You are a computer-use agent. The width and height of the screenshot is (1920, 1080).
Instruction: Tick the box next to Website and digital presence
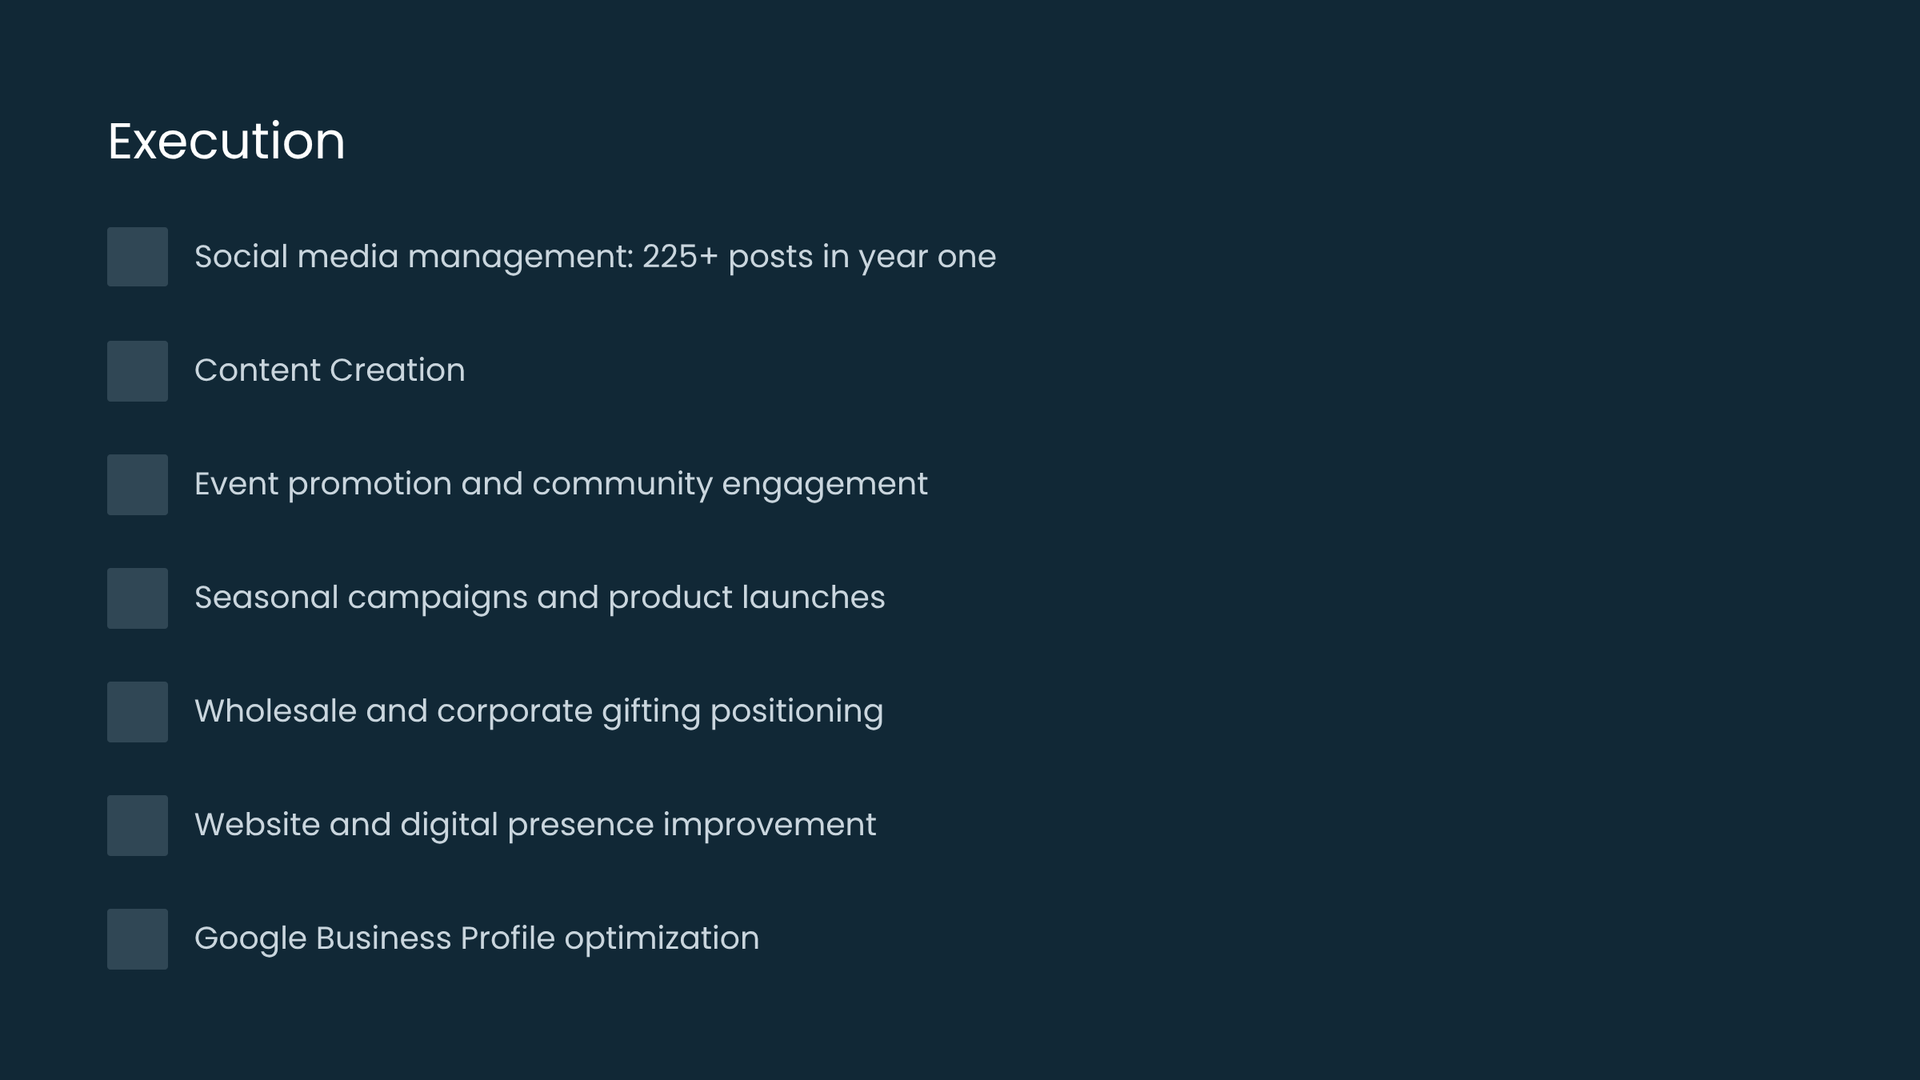pos(137,825)
